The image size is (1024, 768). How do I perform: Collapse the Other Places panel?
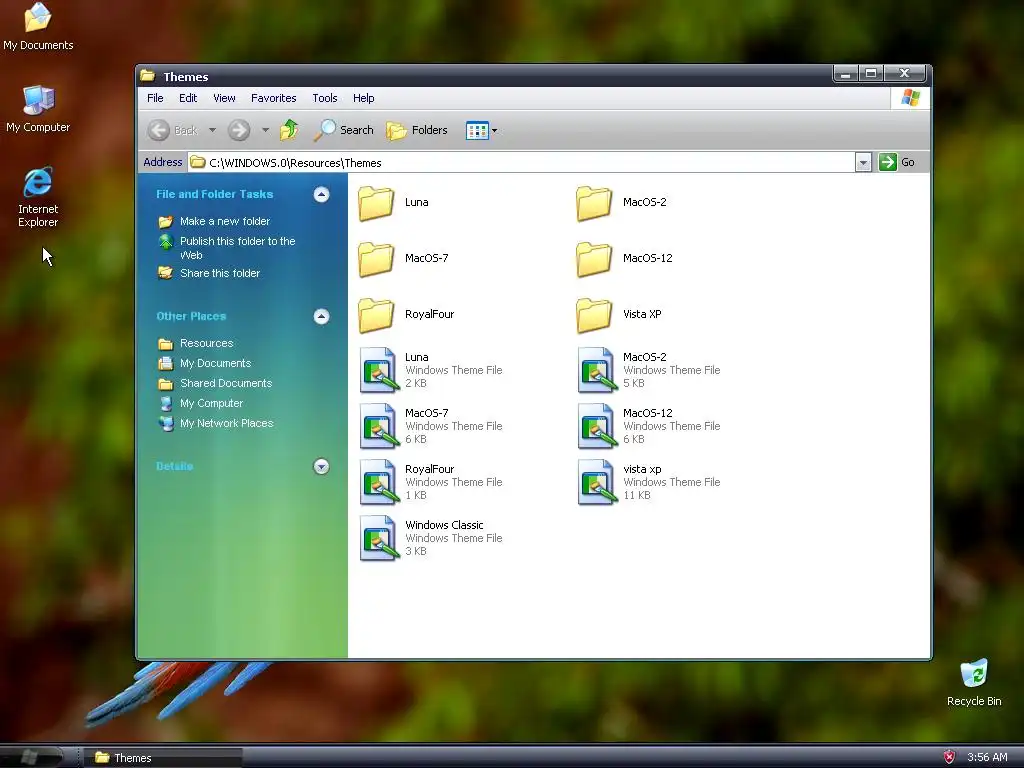[x=321, y=317]
